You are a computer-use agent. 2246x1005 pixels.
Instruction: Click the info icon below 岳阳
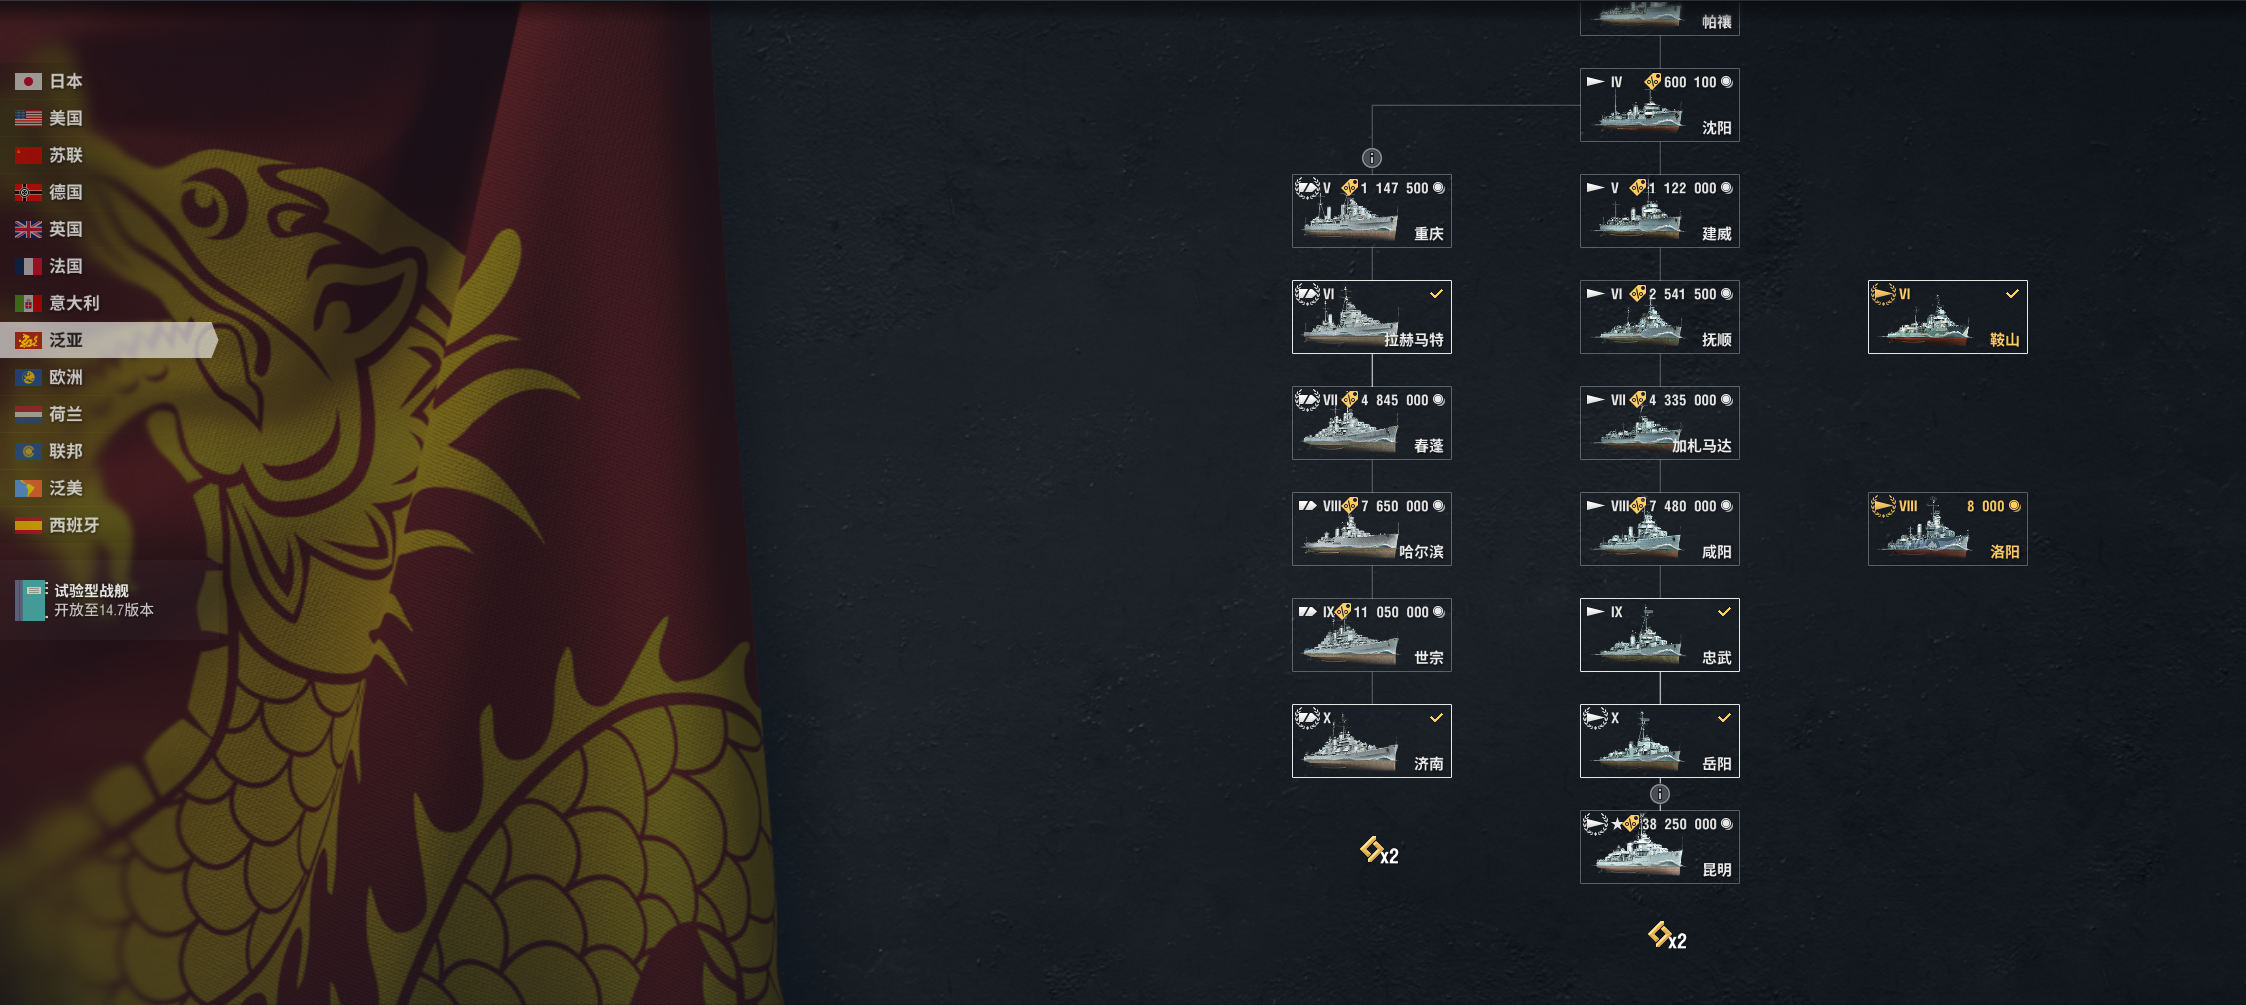pos(1660,794)
